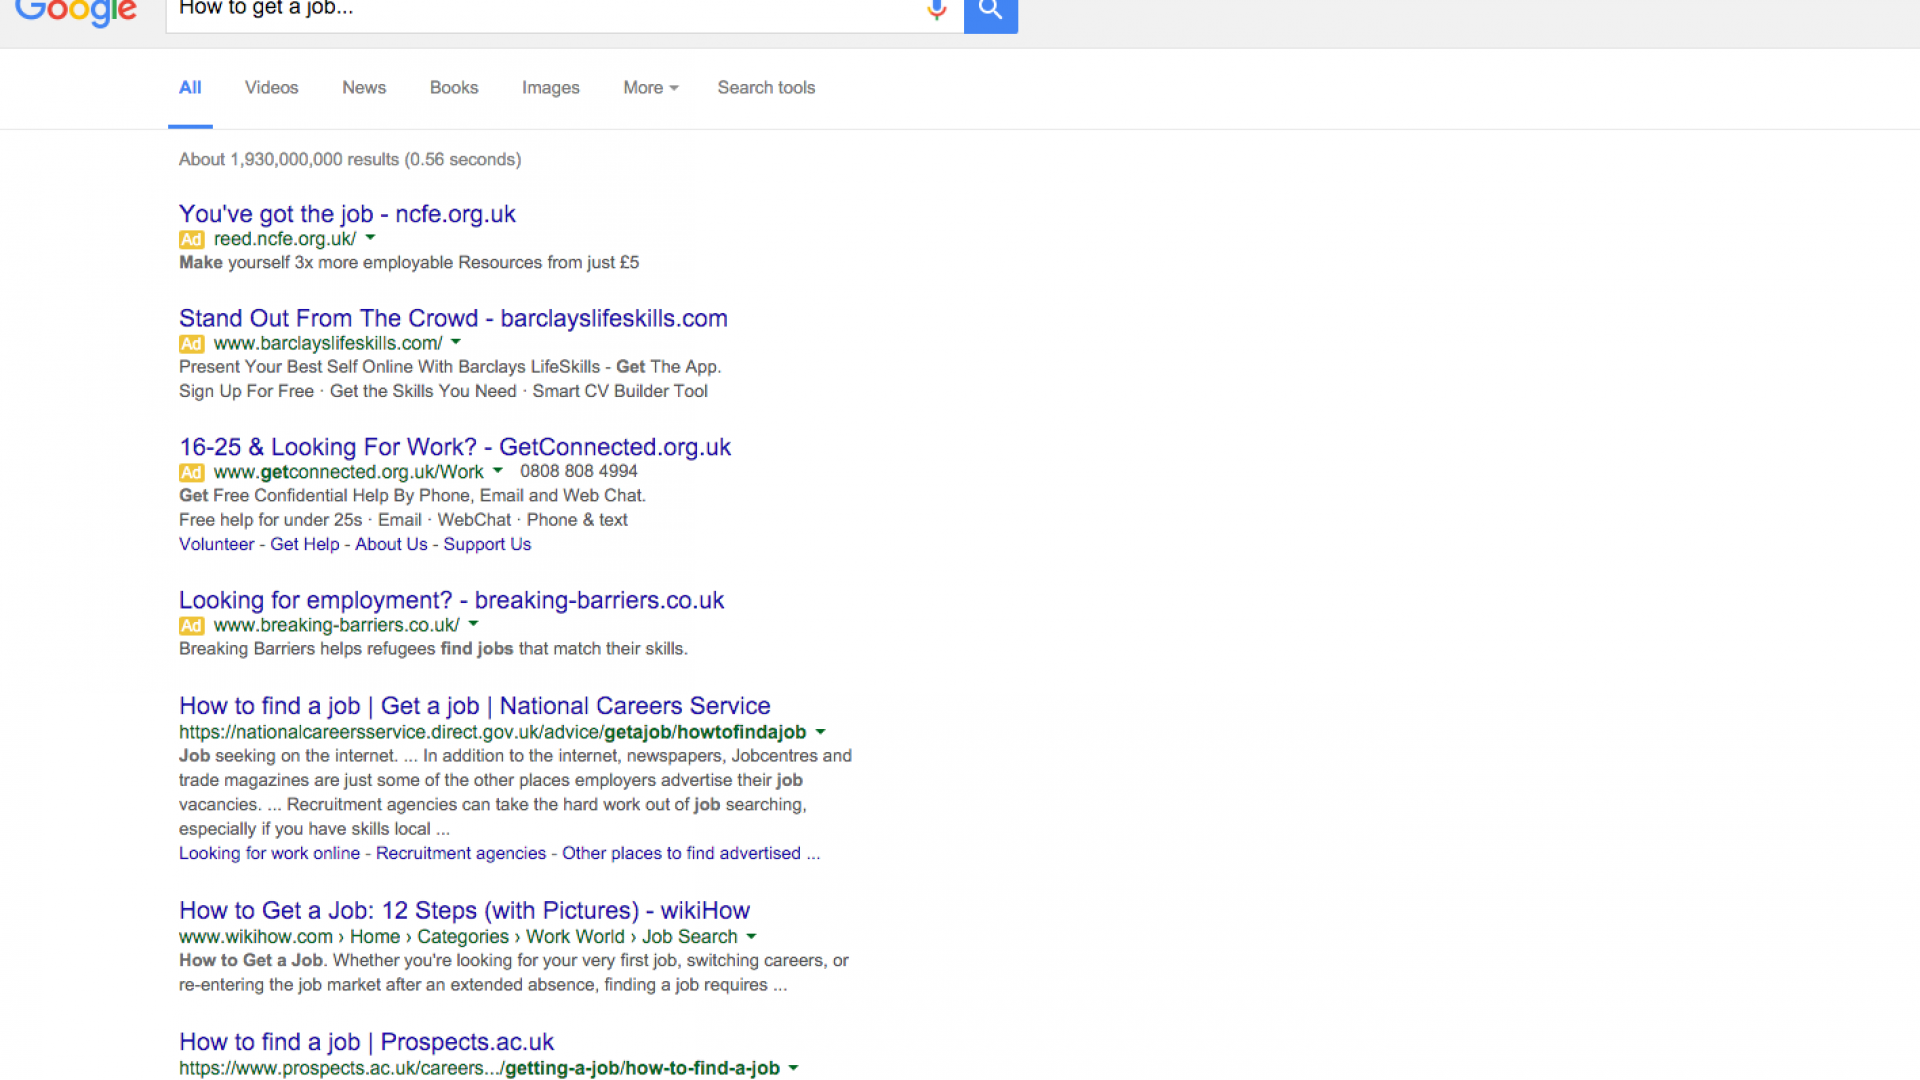
Task: Open 'You've got the job - ncfe.org.uk' ad
Action: pyautogui.click(x=347, y=214)
